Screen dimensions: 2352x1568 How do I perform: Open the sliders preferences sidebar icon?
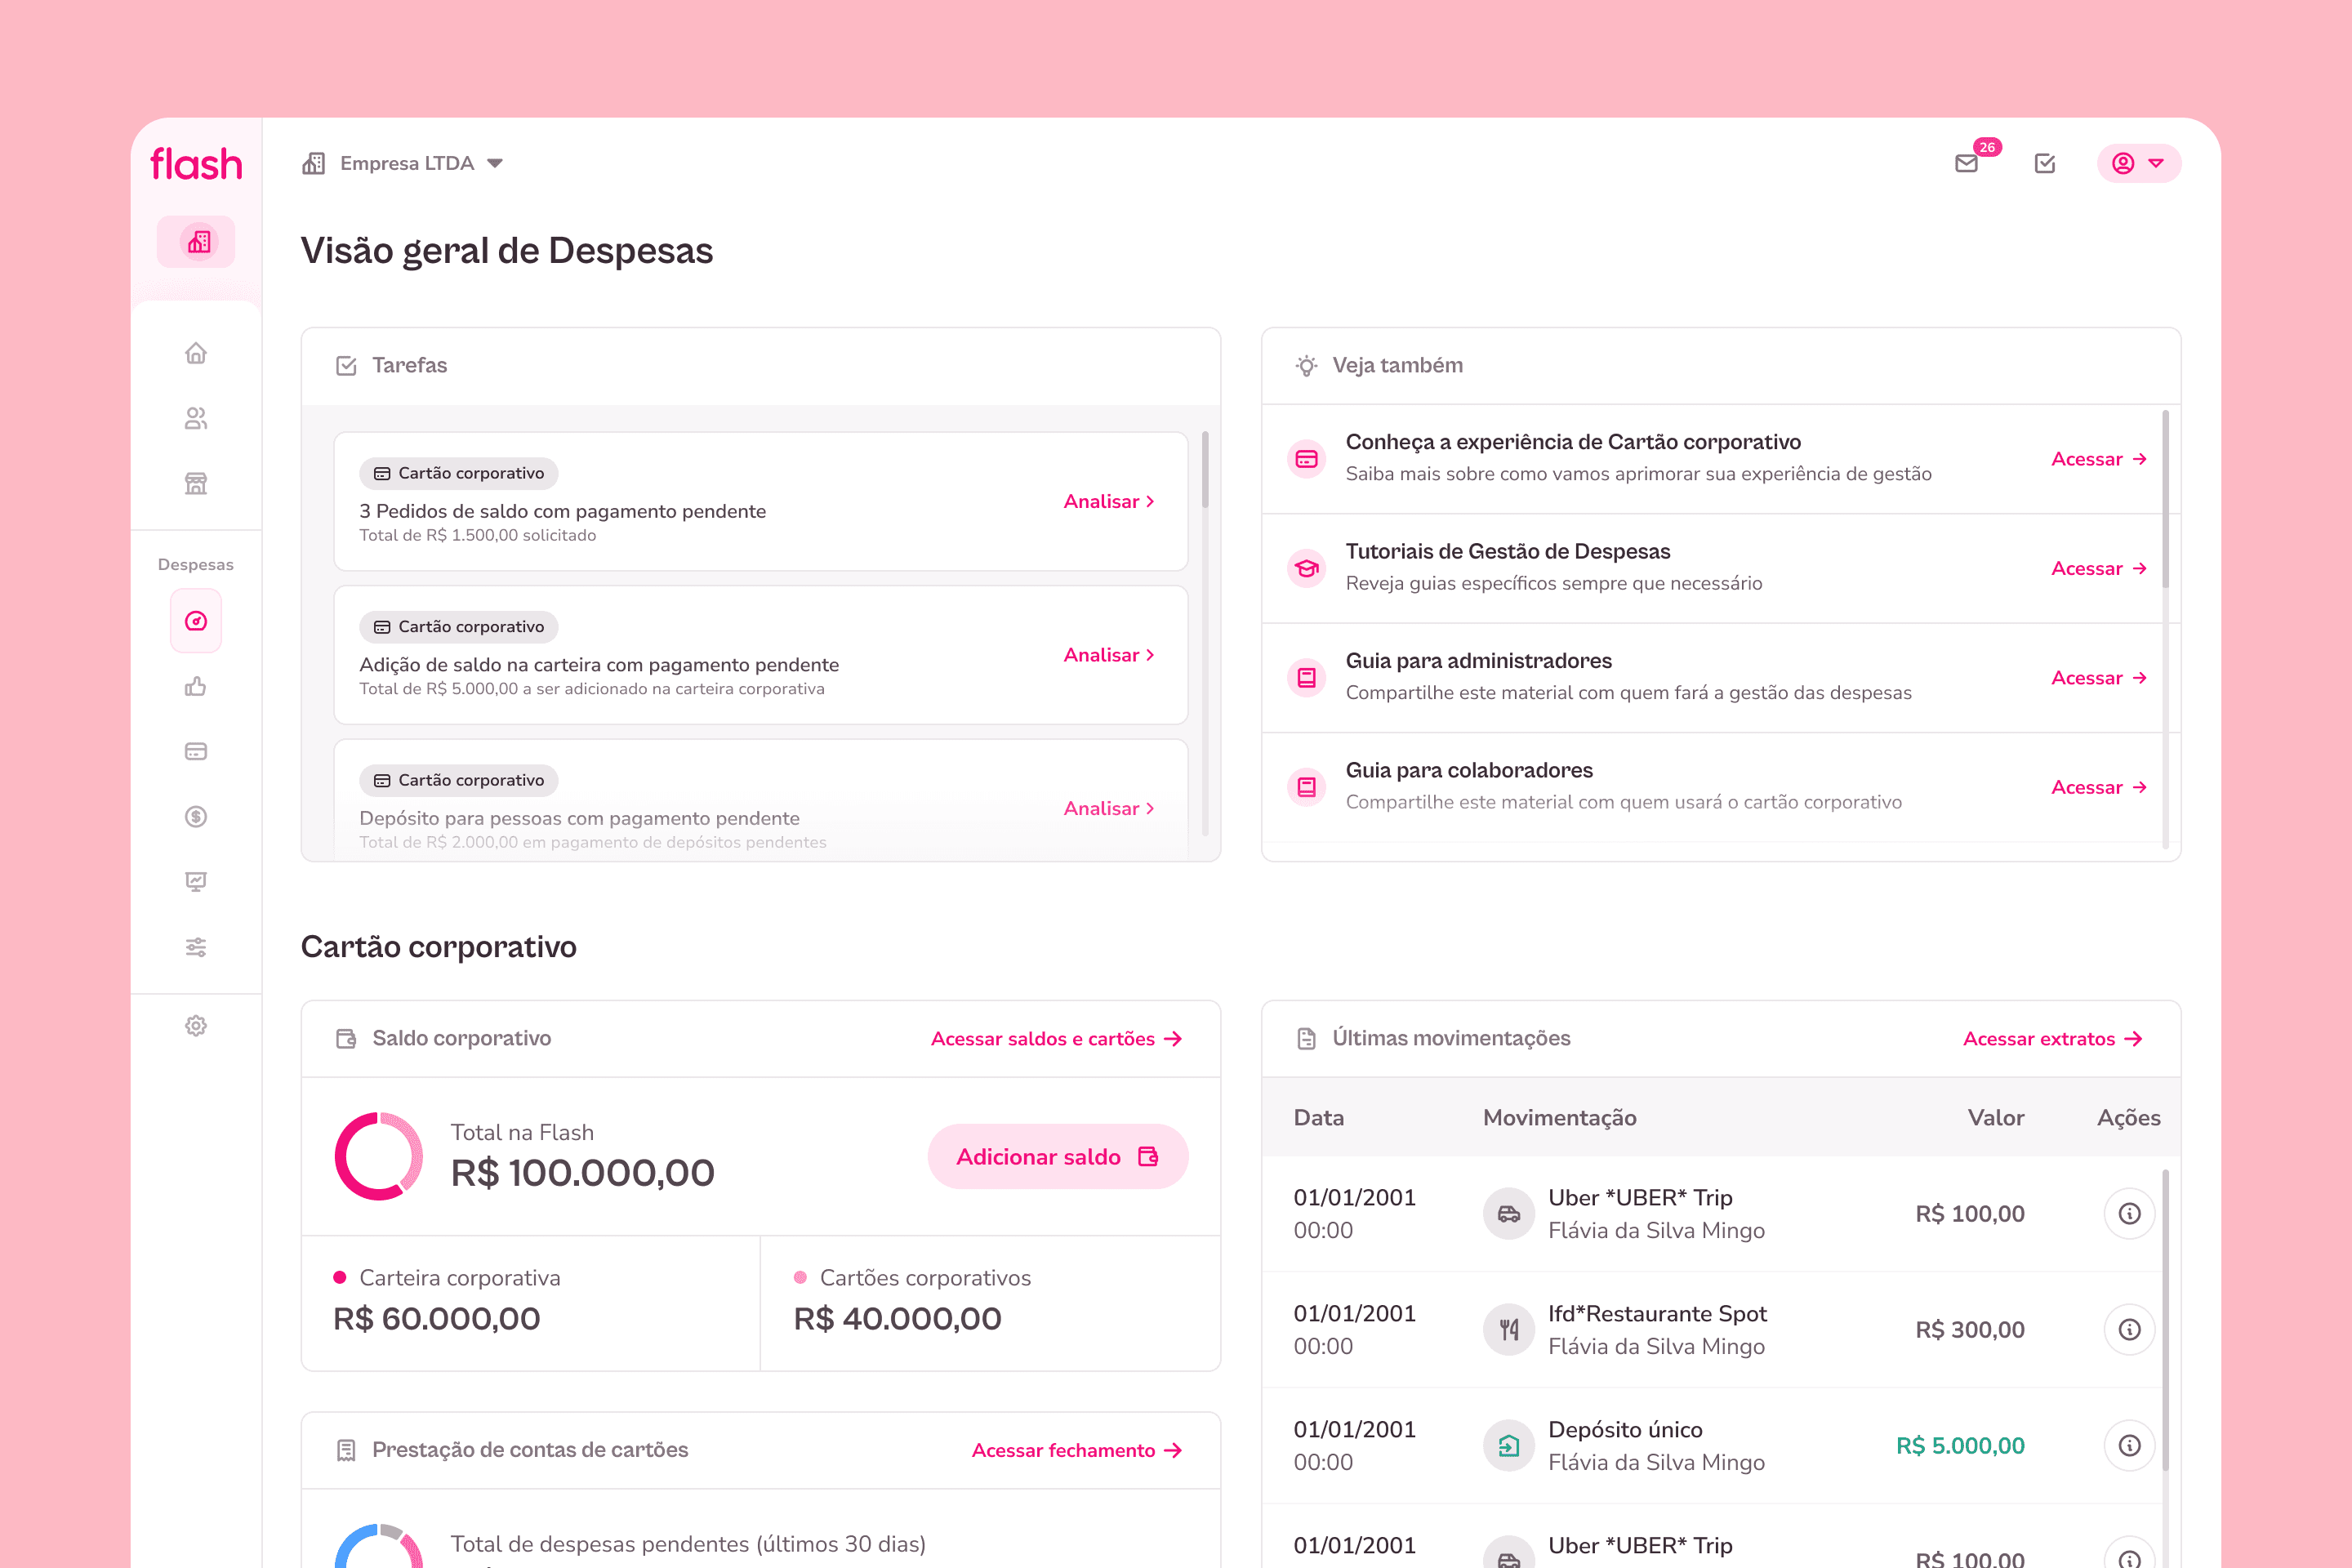coord(196,947)
